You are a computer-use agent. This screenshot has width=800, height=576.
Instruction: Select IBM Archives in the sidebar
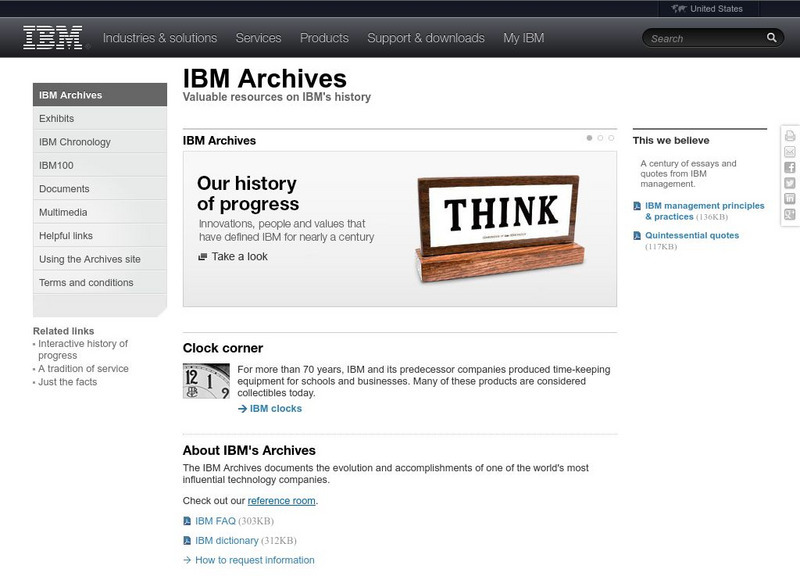[100, 95]
